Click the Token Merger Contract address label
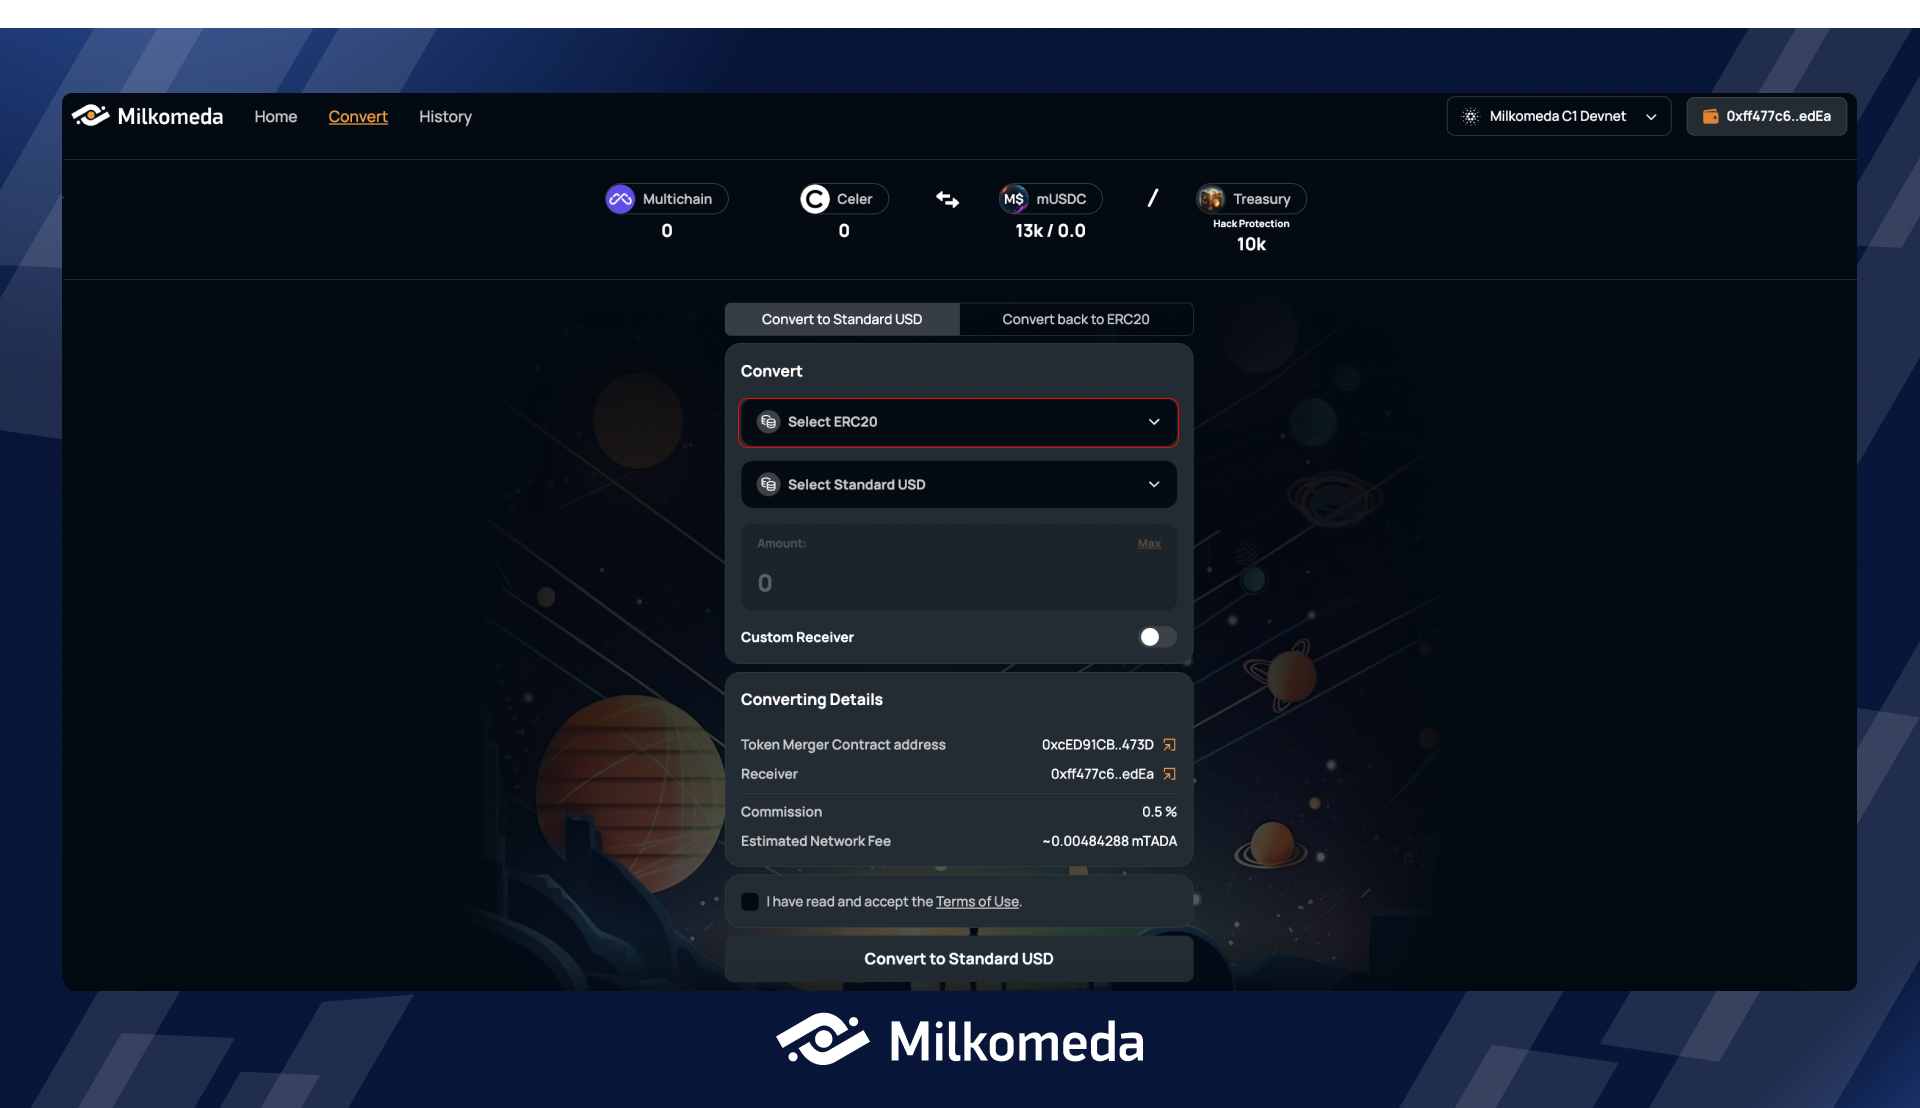Viewport: 1920px width, 1108px height. pos(843,745)
